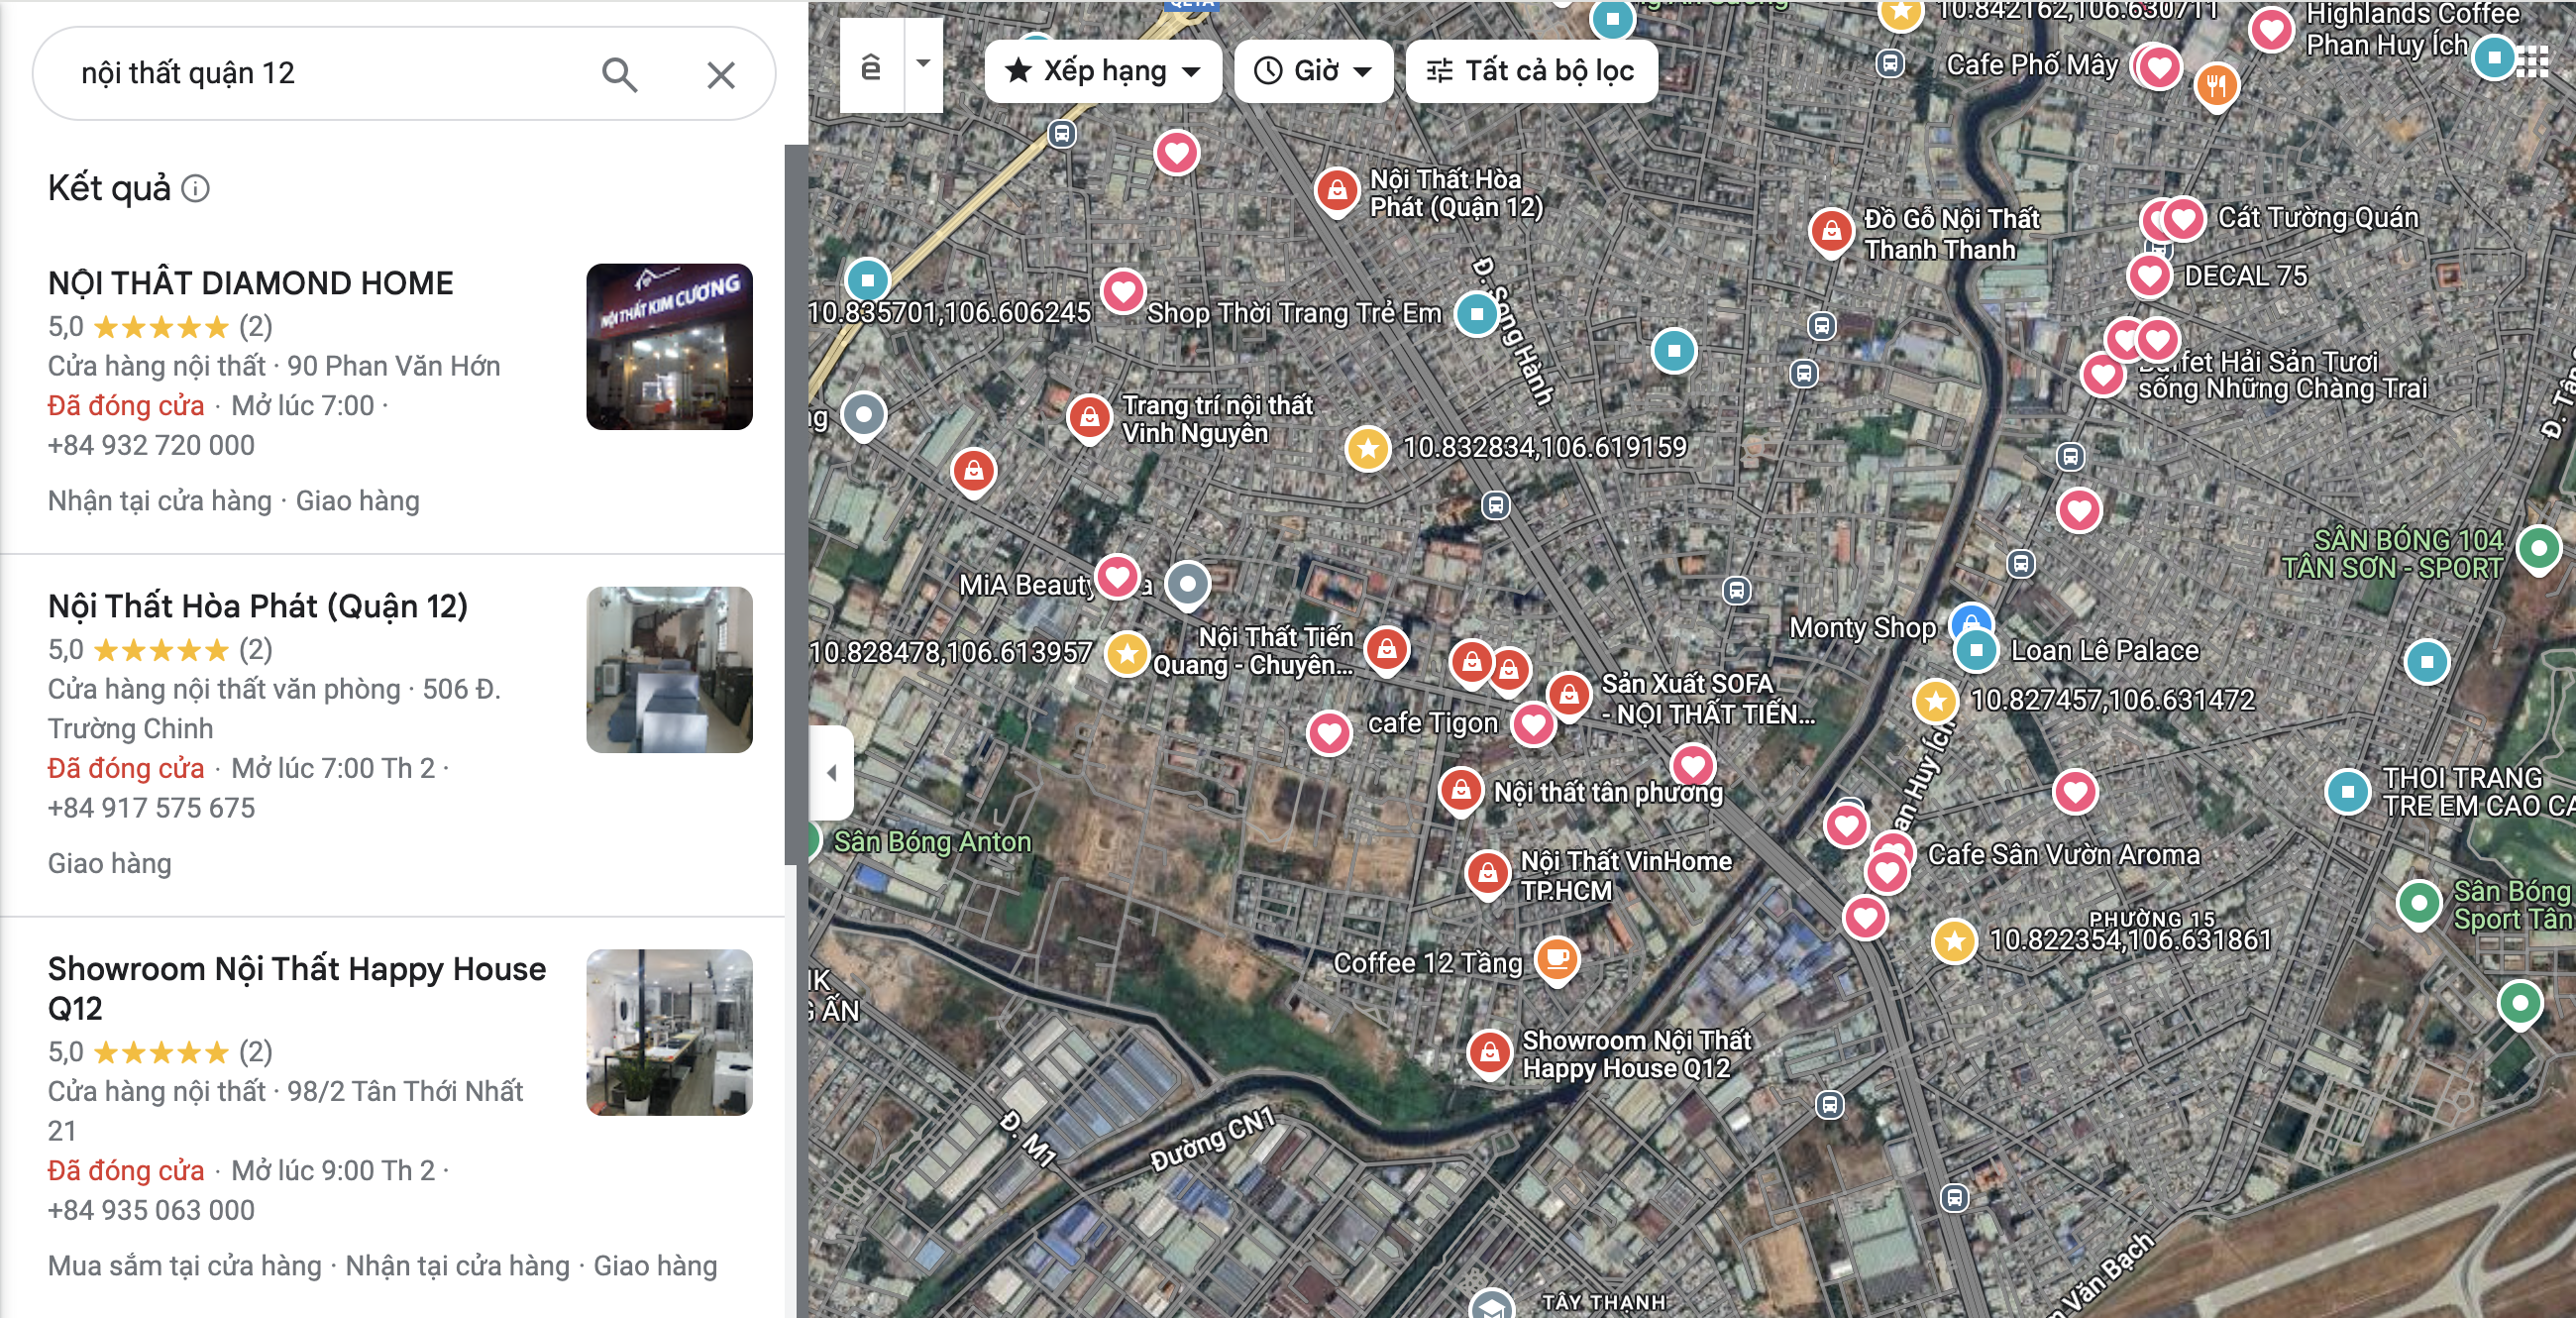Click the phone number +84 932 720 000
Viewport: 2576px width, 1318px height.
pos(151,445)
